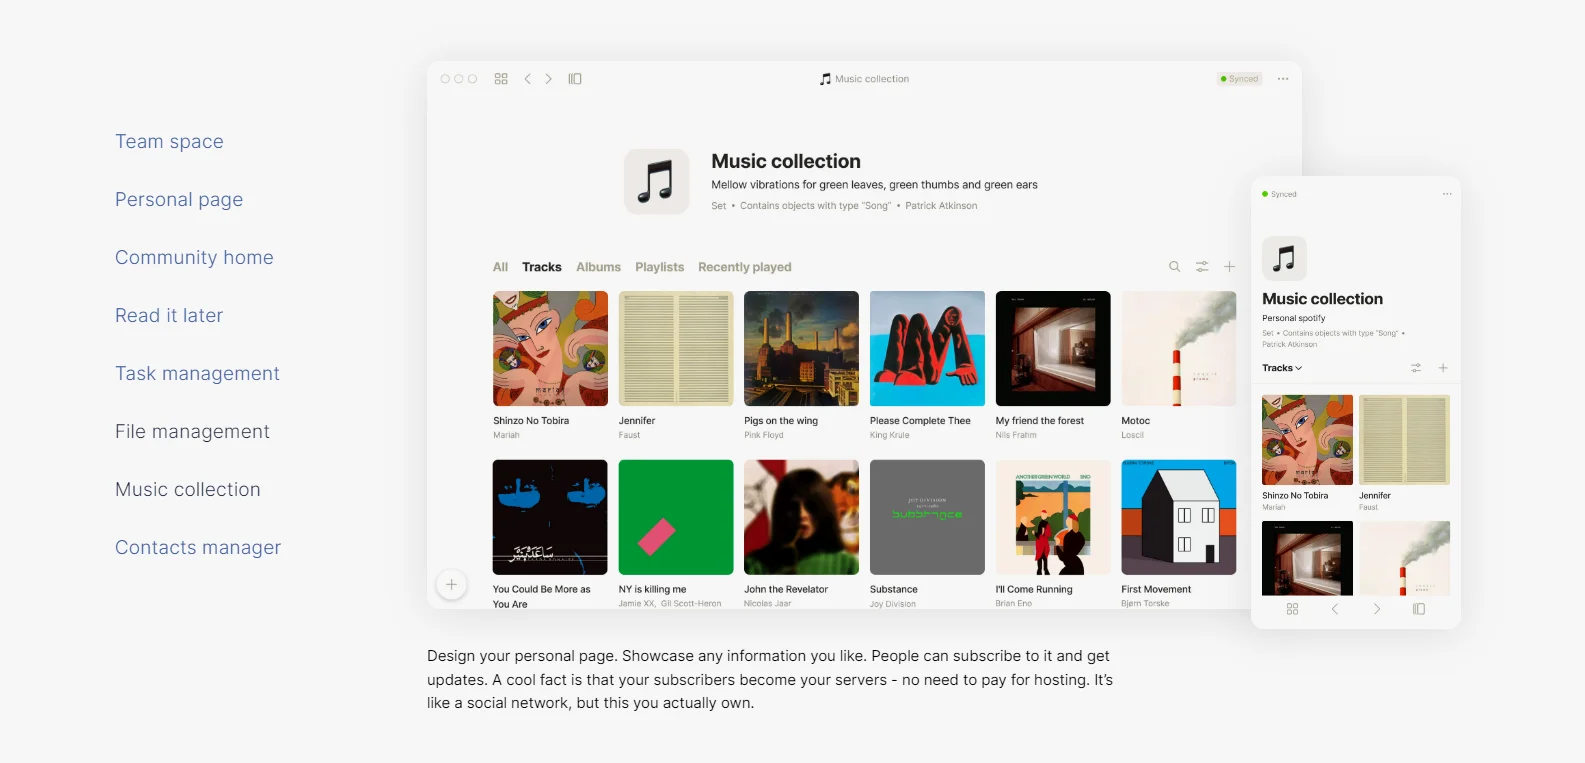Open the Personal page link

[x=179, y=200]
